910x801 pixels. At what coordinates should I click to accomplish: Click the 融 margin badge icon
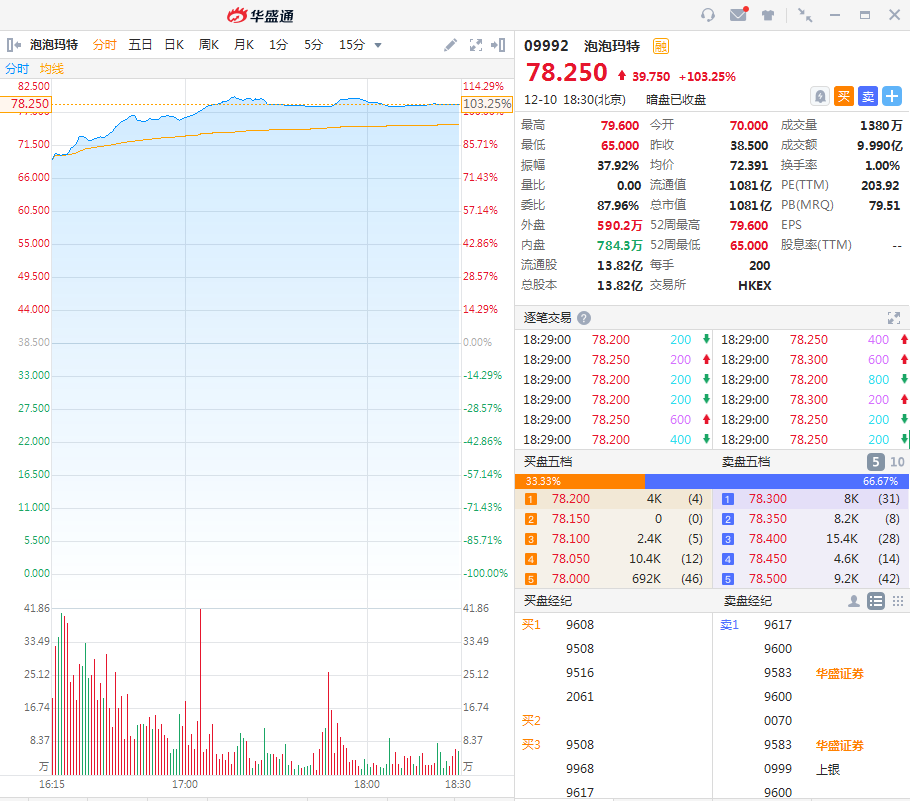click(x=660, y=46)
